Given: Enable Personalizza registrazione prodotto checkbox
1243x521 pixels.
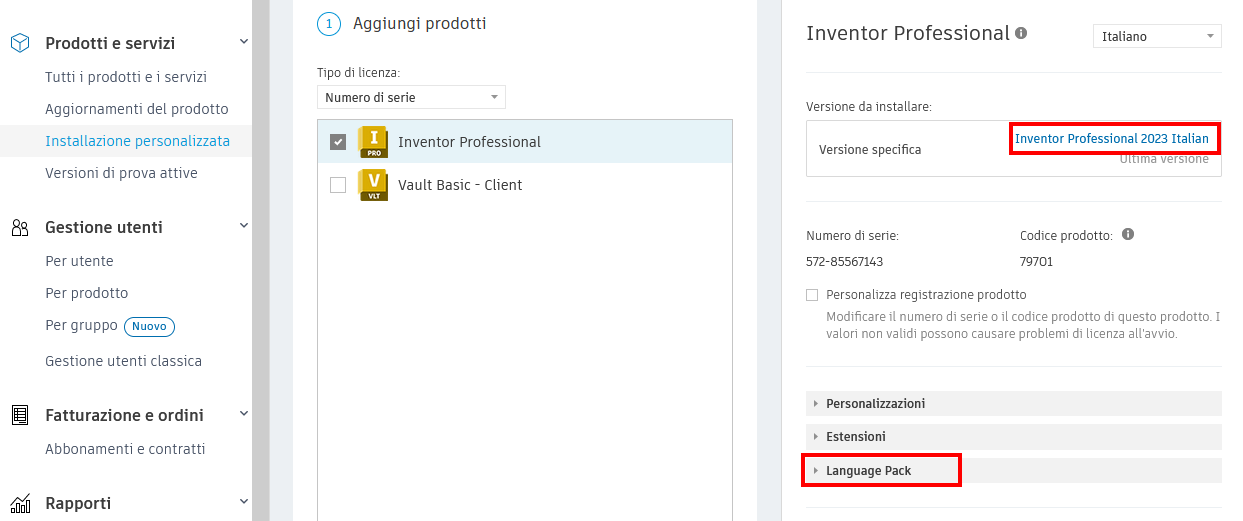Looking at the screenshot, I should click(812, 295).
